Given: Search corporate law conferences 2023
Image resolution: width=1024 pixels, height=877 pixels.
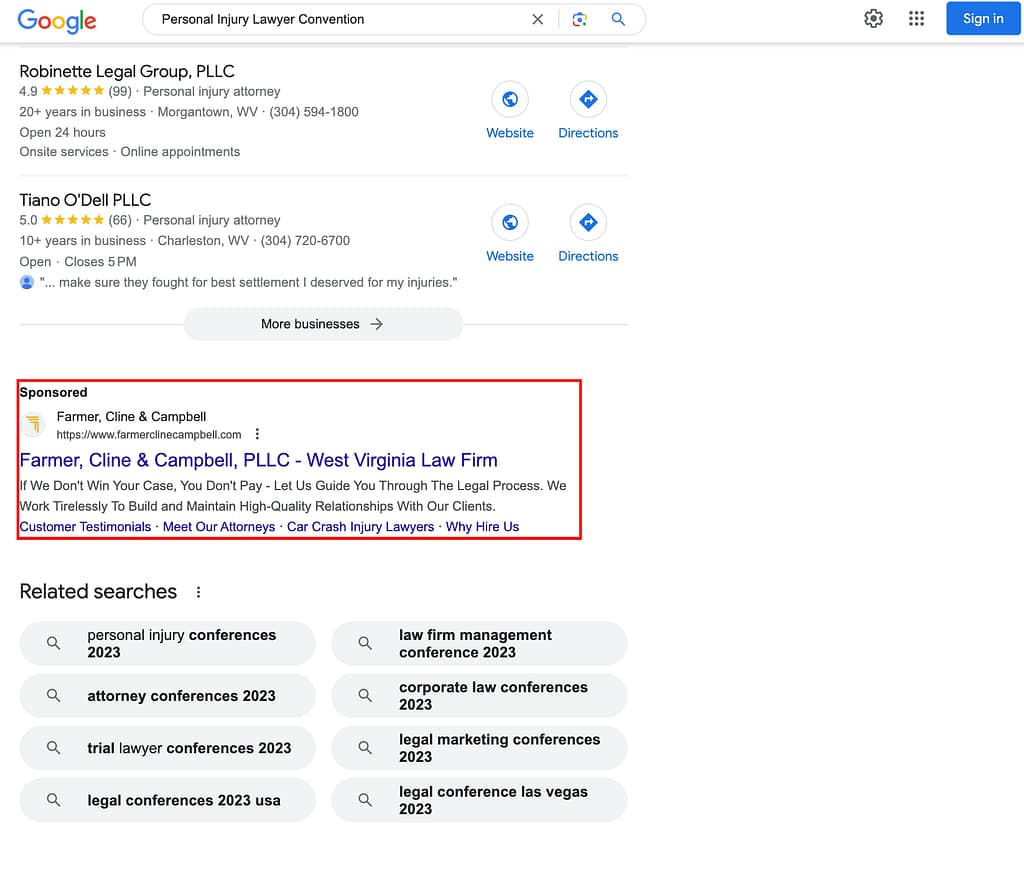Looking at the screenshot, I should (x=479, y=695).
